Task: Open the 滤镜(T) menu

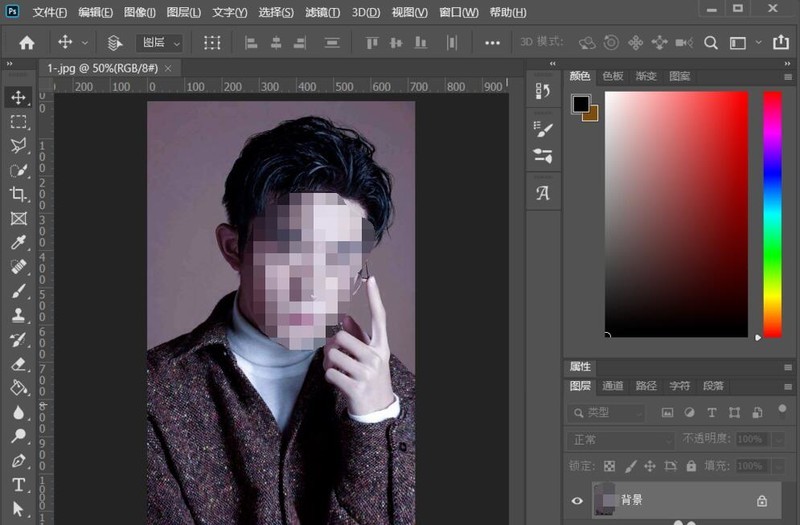Action: (x=322, y=12)
